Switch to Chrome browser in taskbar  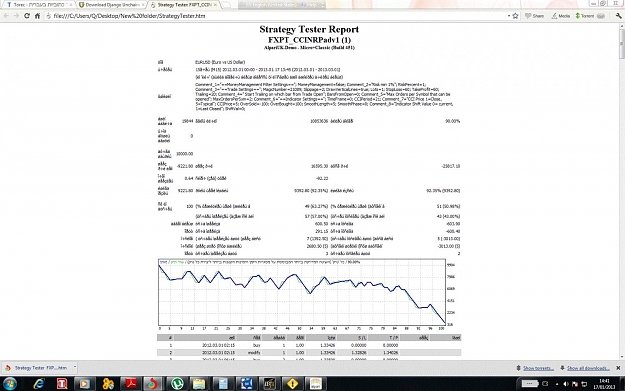(x=152, y=384)
